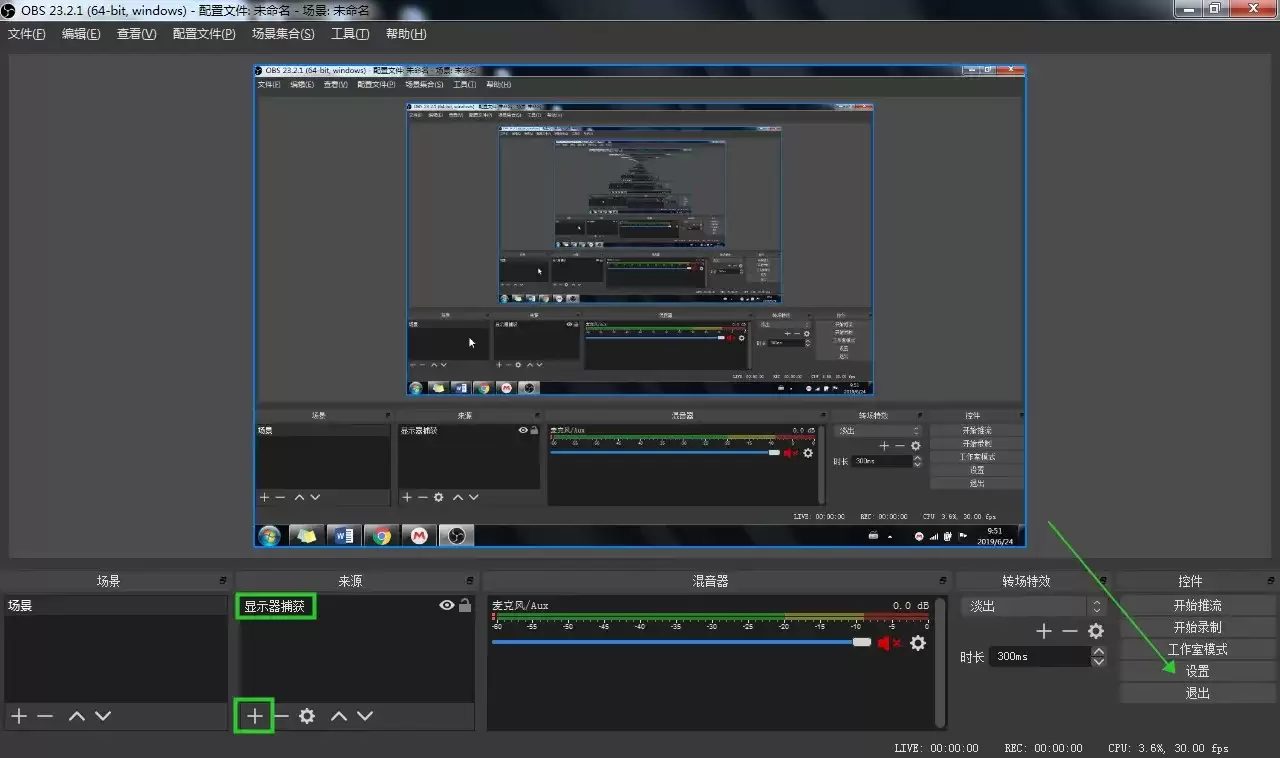
Task: Add a new source with plus icon
Action: (255, 716)
